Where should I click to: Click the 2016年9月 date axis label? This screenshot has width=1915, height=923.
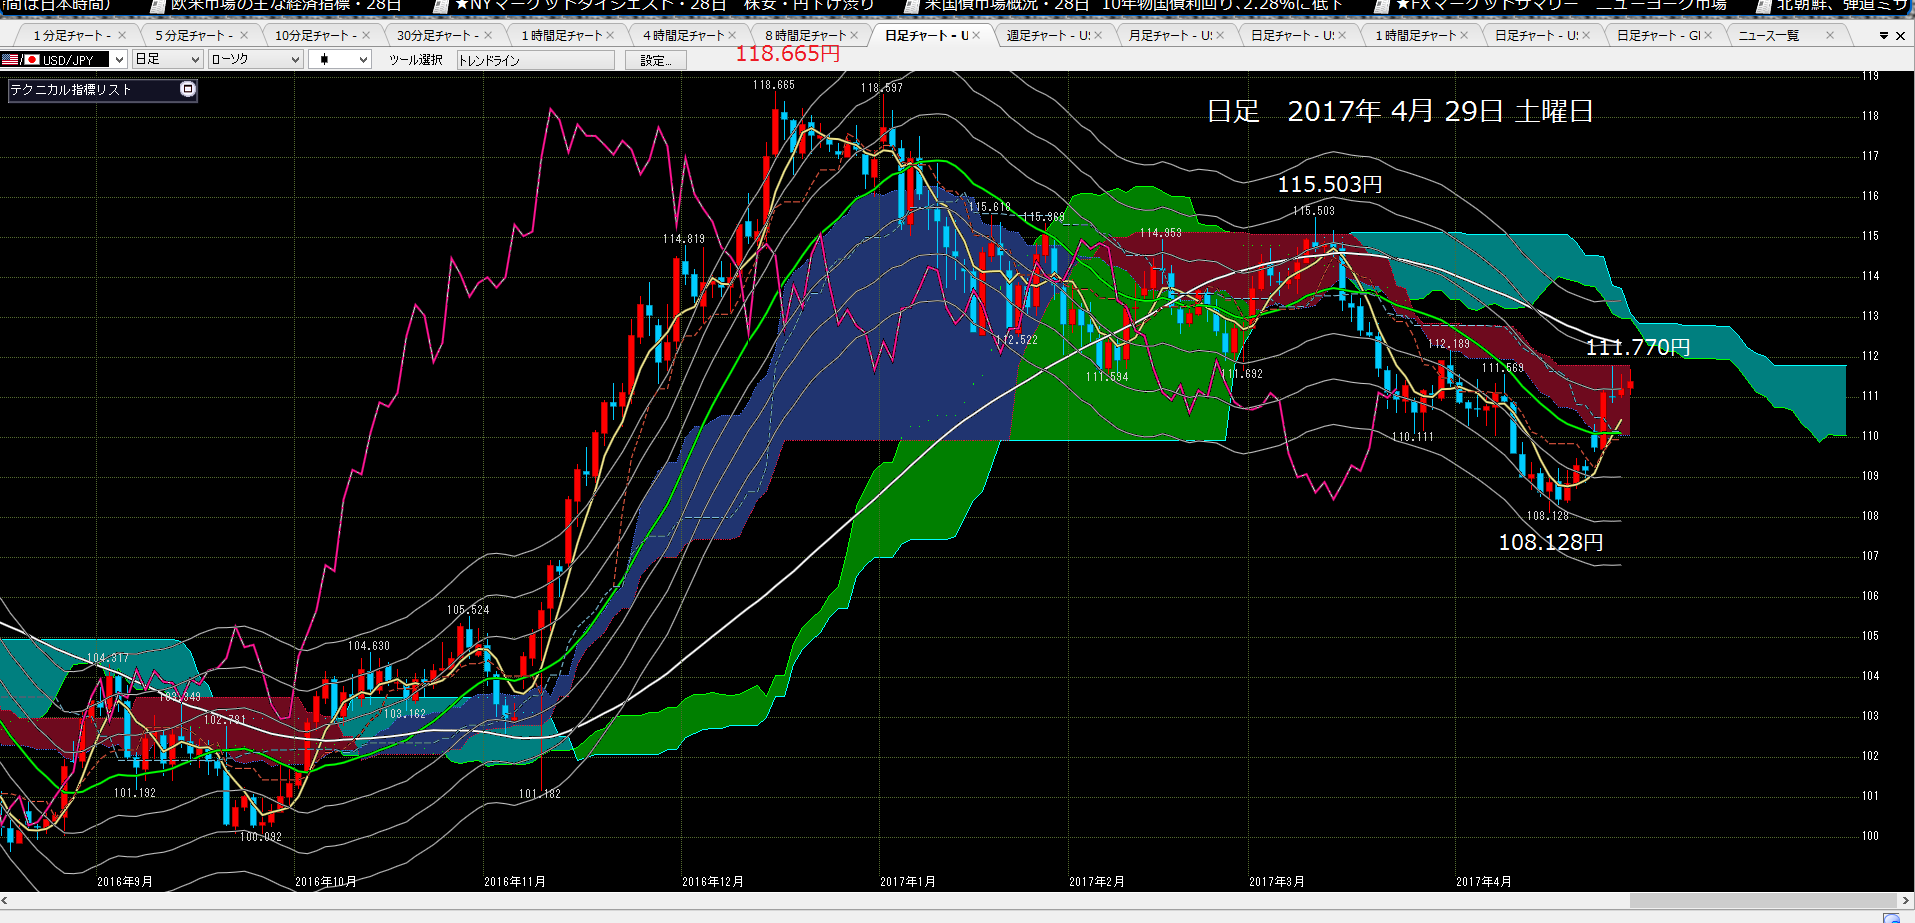(x=125, y=882)
